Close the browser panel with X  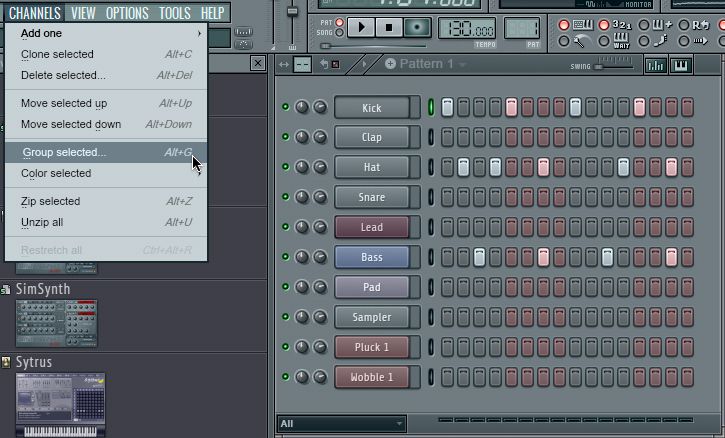pyautogui.click(x=258, y=63)
